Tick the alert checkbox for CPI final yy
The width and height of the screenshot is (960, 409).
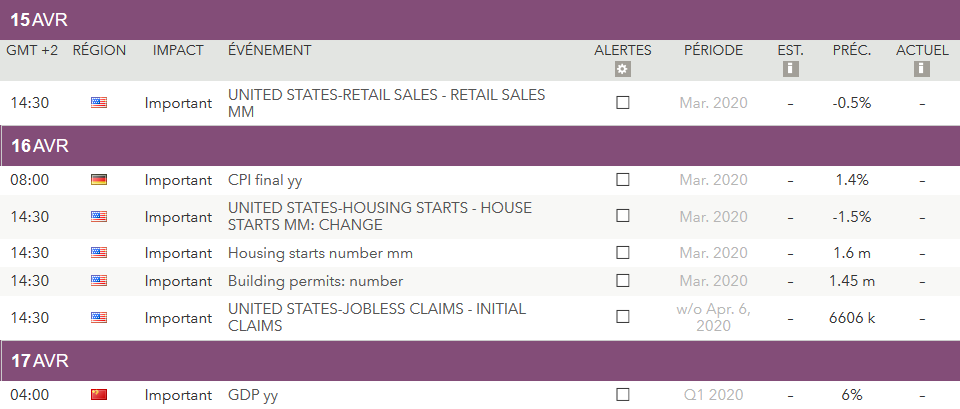pos(623,181)
